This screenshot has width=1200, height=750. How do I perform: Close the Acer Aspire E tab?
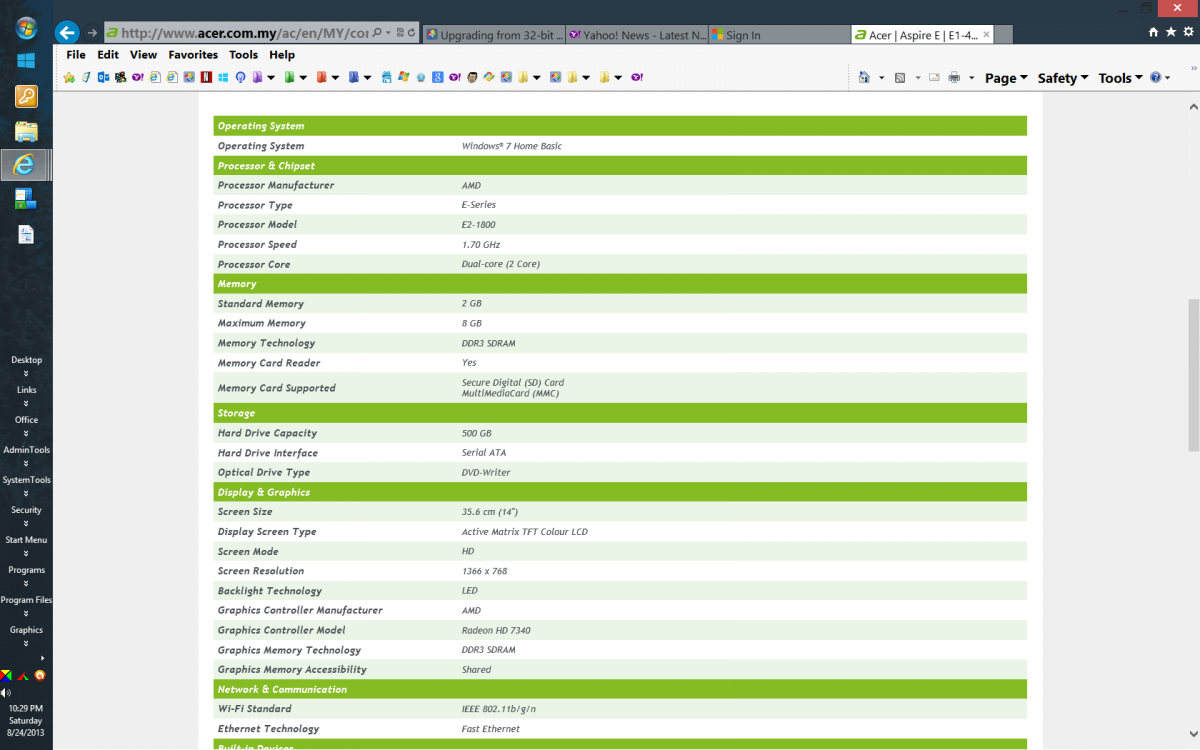coord(986,35)
